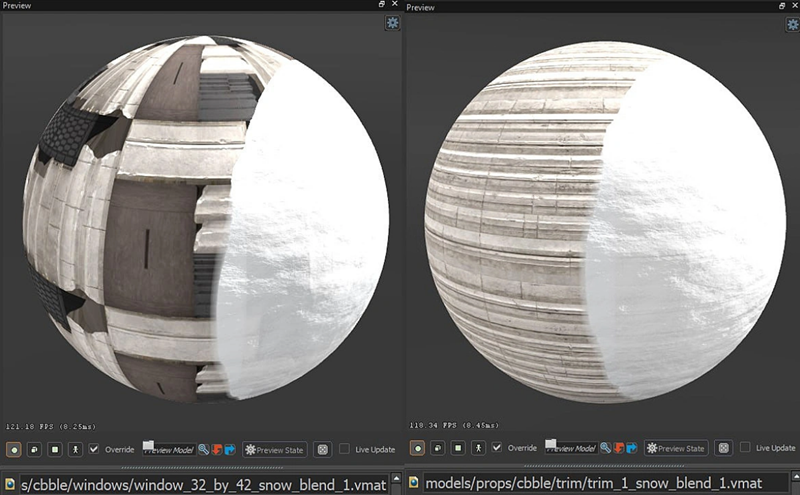Select the square plane shape in right preview
Image resolution: width=800 pixels, height=495 pixels.
(x=457, y=449)
